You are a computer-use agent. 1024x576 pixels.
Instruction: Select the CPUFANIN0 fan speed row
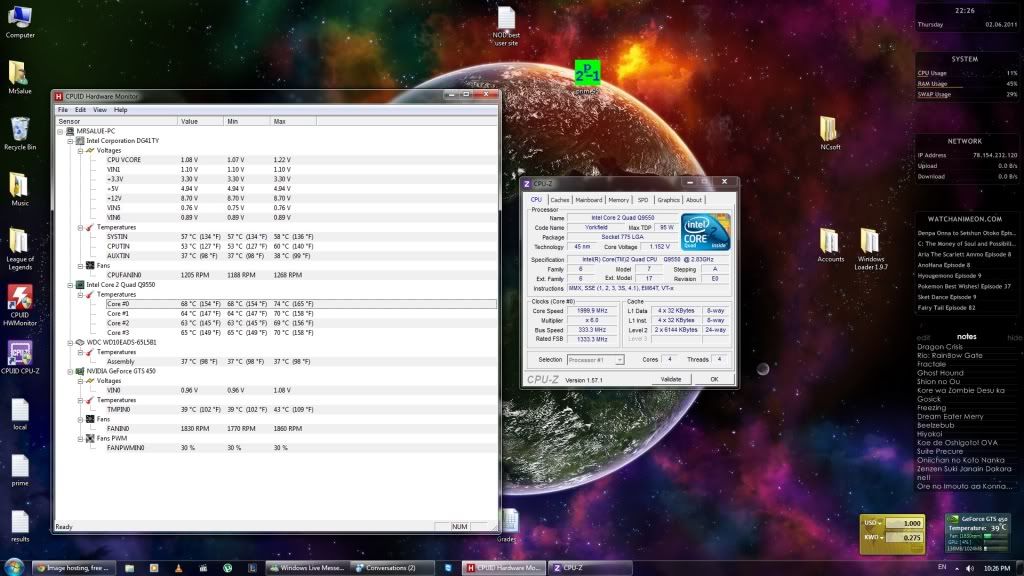(300, 275)
